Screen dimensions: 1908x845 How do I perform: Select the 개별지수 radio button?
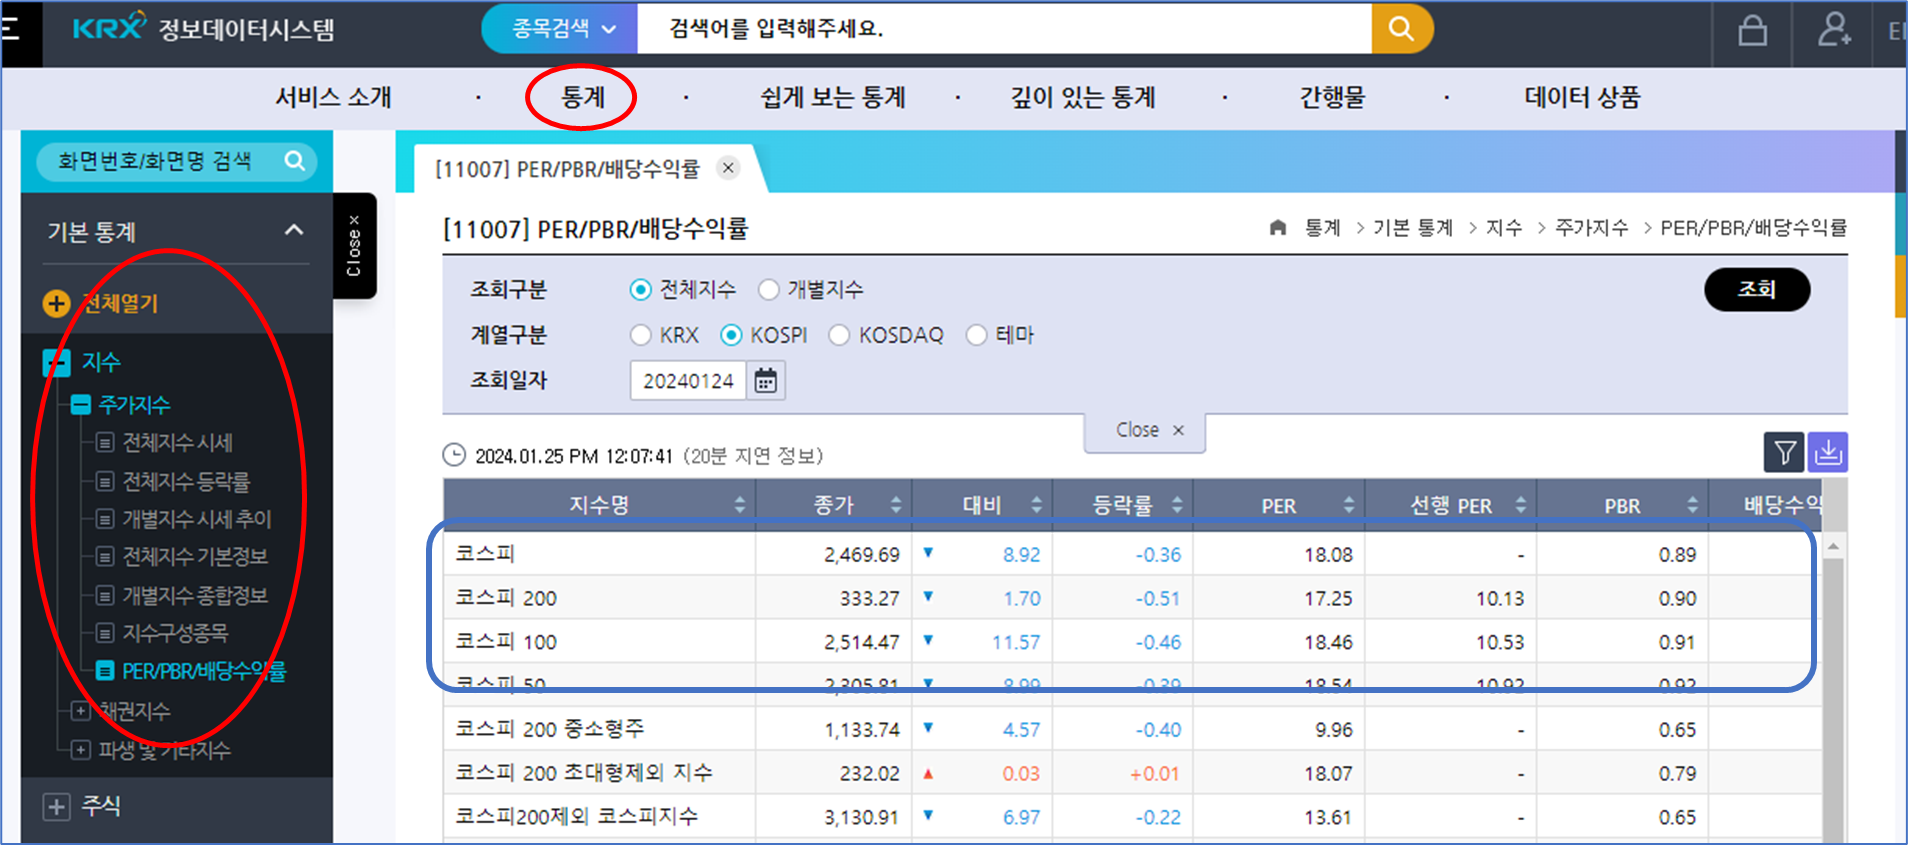(768, 290)
